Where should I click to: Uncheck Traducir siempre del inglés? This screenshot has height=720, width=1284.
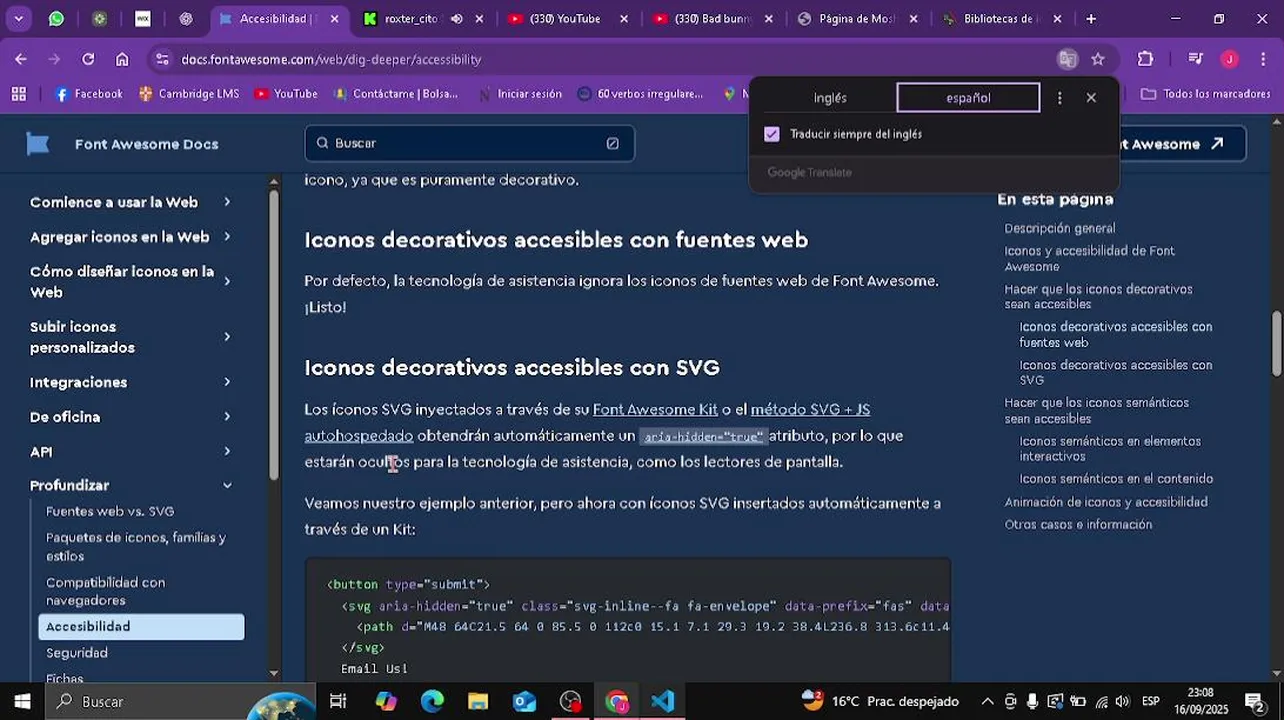pyautogui.click(x=772, y=134)
